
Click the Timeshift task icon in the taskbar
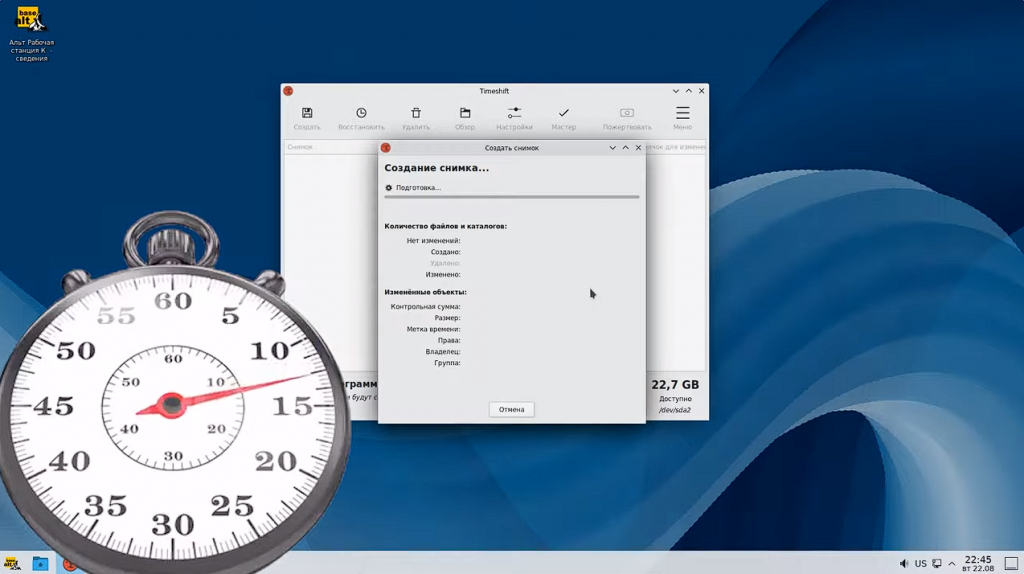69,564
